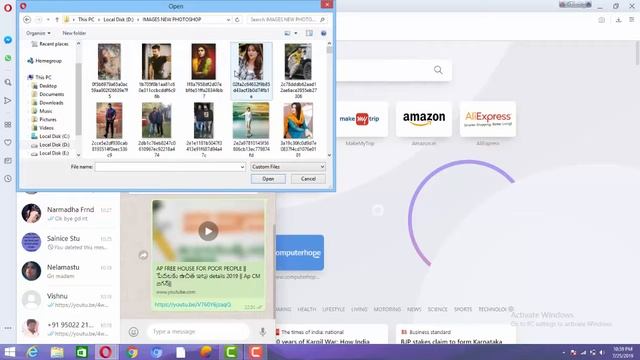Play the shared video in chat
The width and height of the screenshot is (640, 360).
[x=208, y=231]
